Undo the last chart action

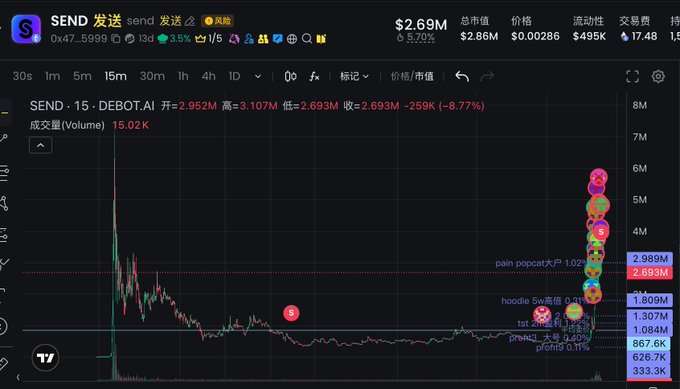(462, 76)
